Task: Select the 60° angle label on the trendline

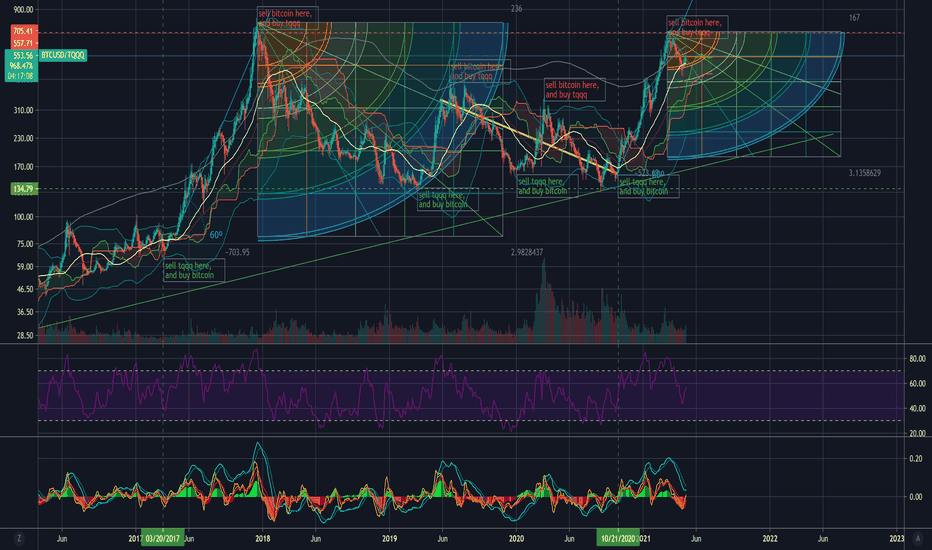Action: coord(216,235)
